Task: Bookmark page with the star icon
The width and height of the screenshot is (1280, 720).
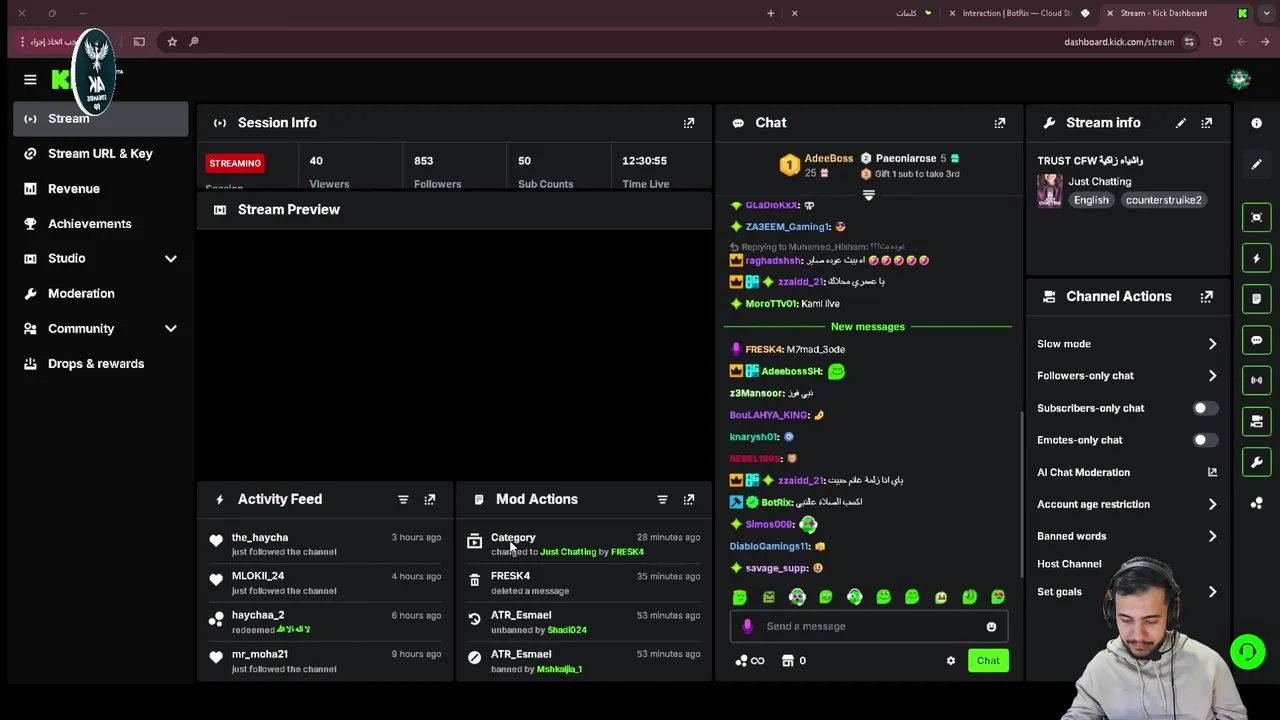Action: 172,42
